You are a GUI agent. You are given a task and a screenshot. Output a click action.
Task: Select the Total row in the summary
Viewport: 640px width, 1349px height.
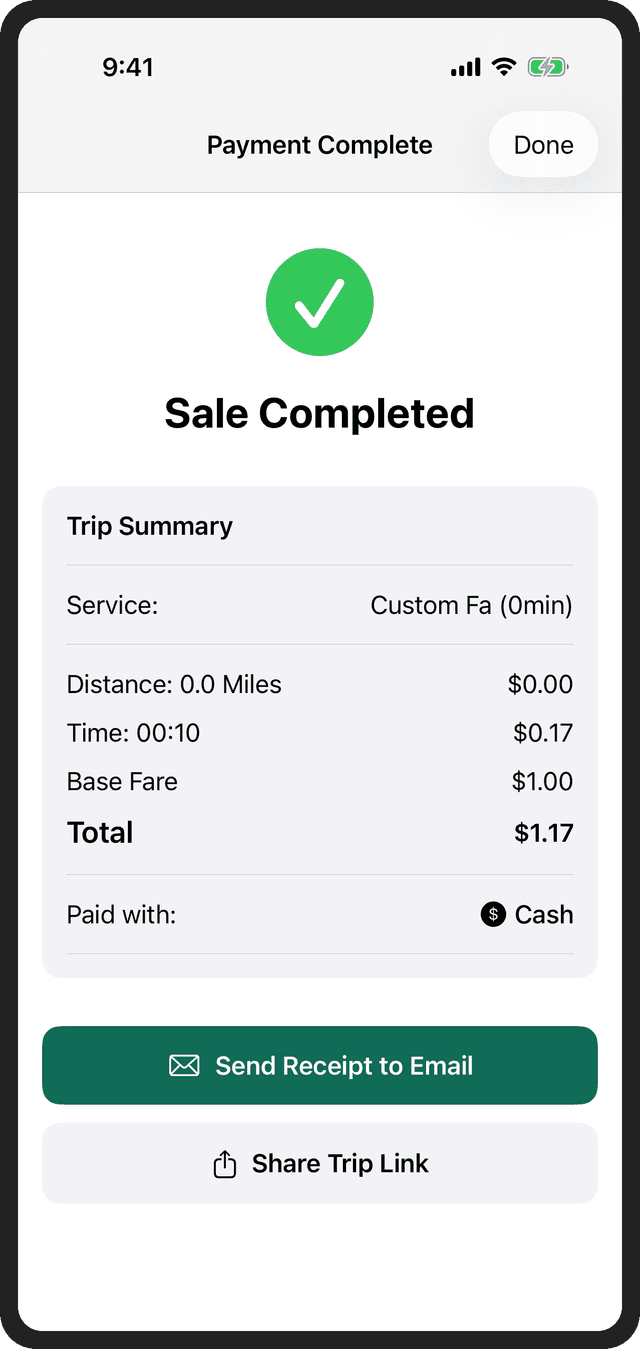point(320,832)
